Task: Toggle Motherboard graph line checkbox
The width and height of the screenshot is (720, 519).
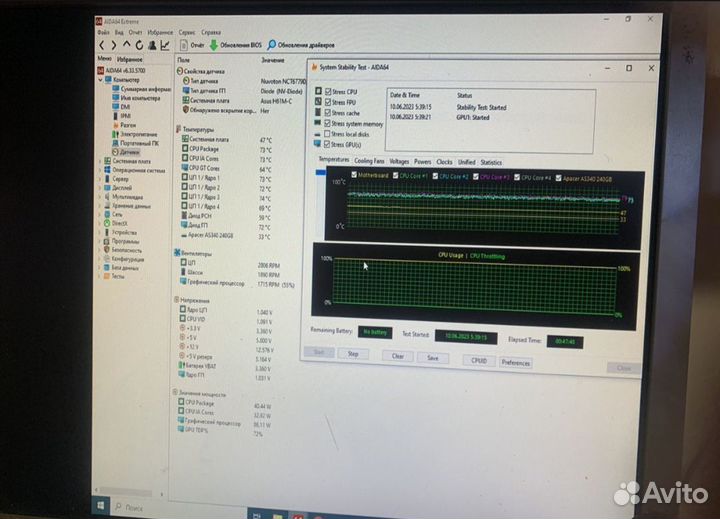Action: click(354, 175)
